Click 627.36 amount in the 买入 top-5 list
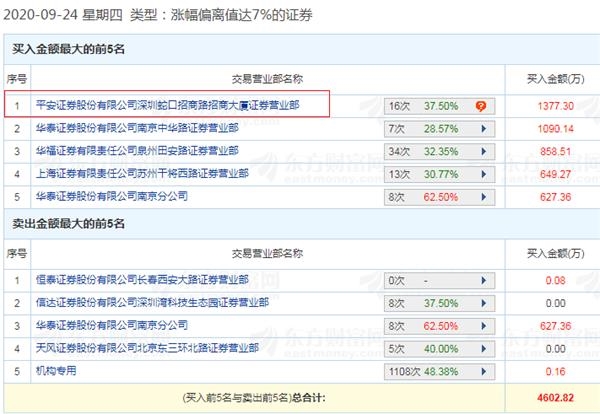The width and height of the screenshot is (600, 414). point(555,197)
